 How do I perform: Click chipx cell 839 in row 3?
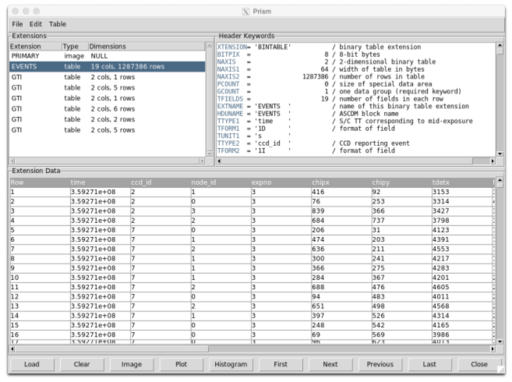(341, 211)
